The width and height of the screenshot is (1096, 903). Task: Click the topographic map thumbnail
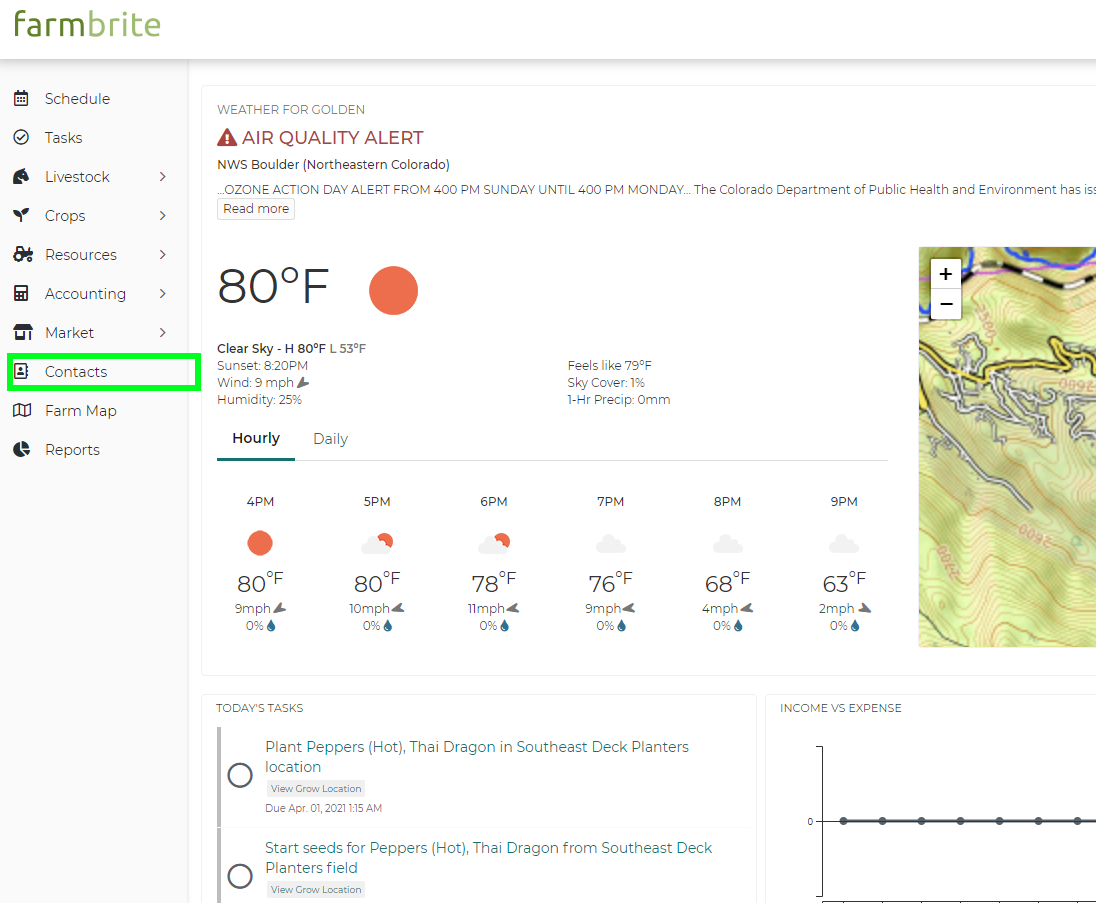coord(1007,447)
